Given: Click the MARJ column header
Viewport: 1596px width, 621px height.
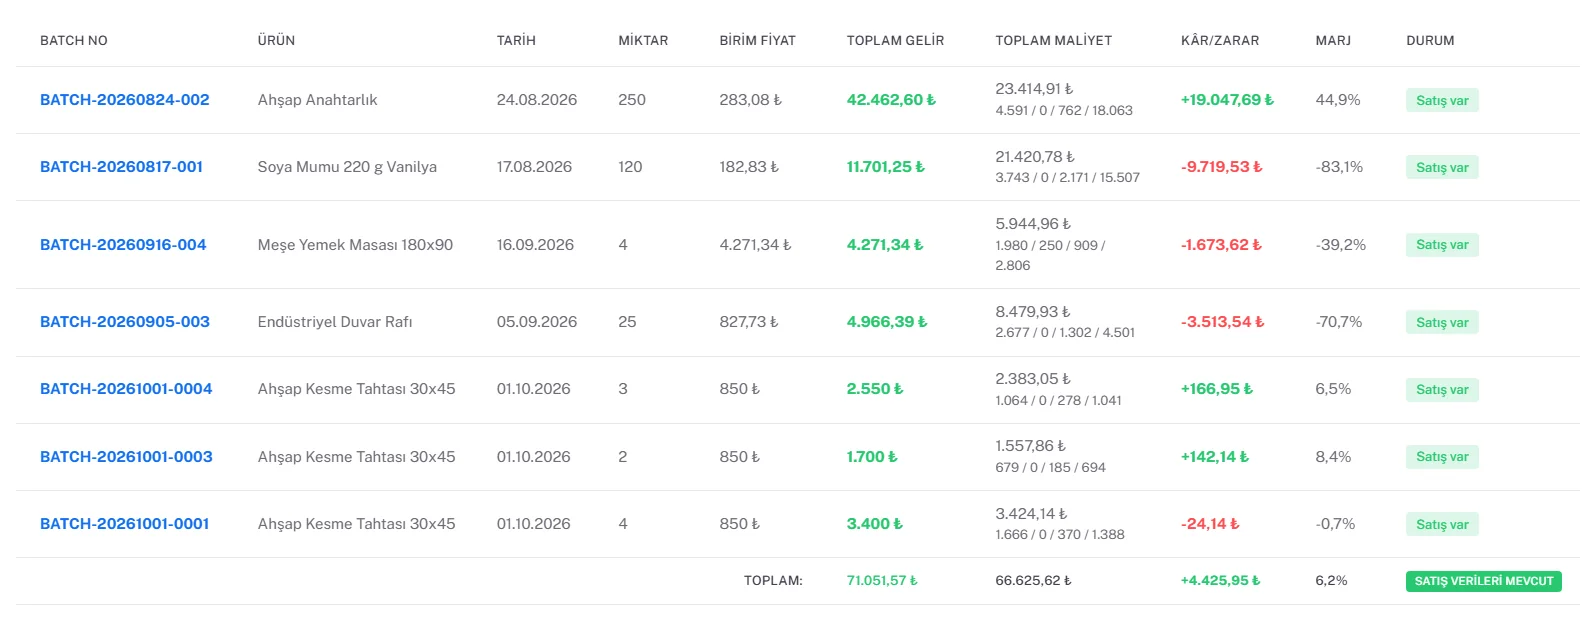Looking at the screenshot, I should pyautogui.click(x=1333, y=41).
